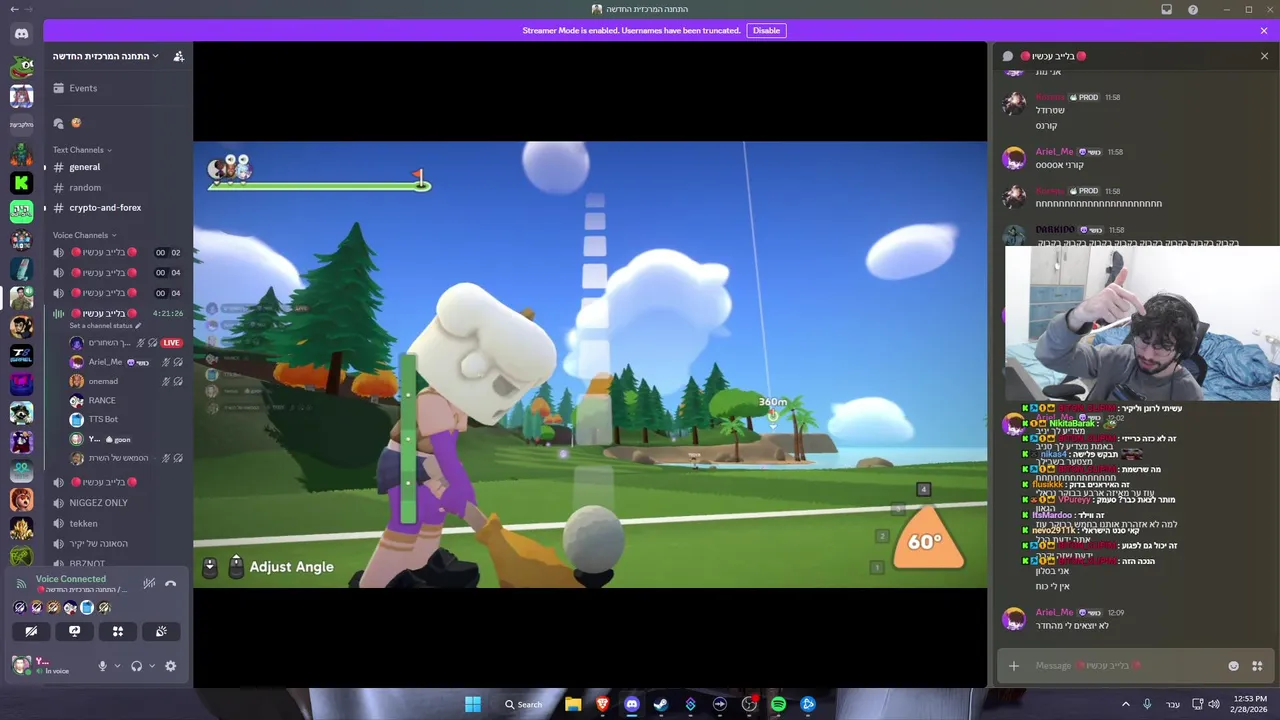Show hidden system tray icons chevron
This screenshot has height=720, width=1280.
1125,704
